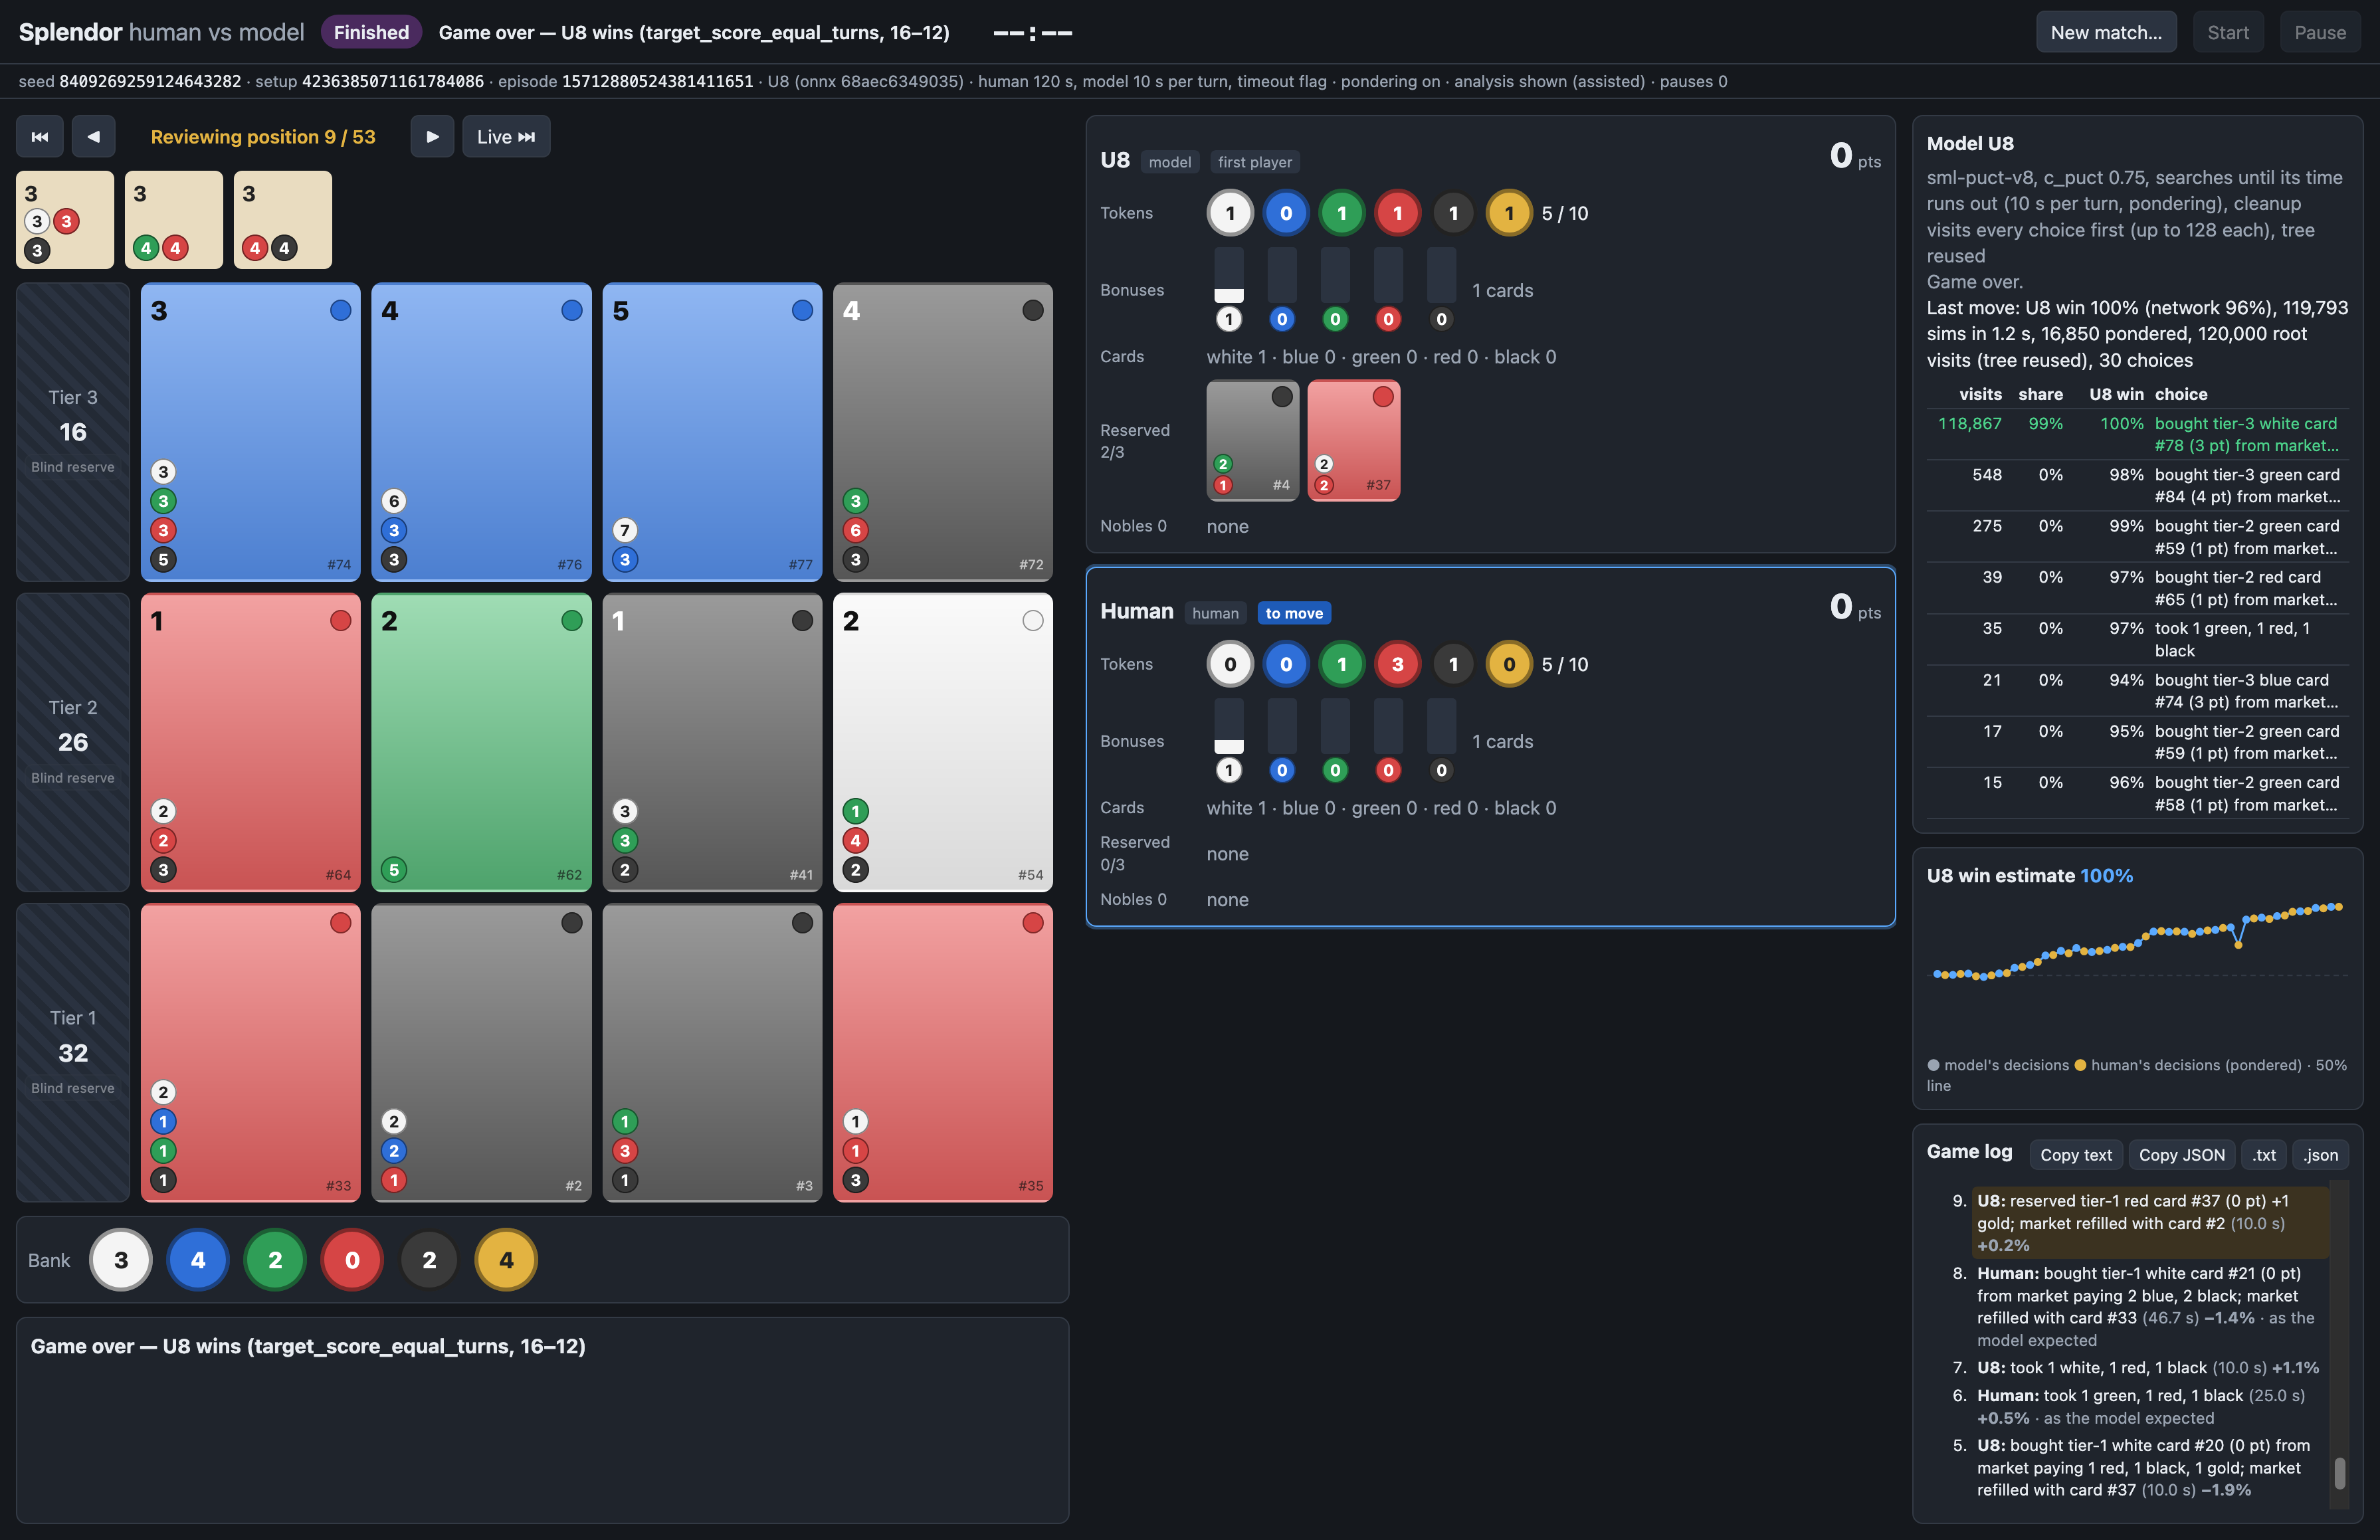Blind reserve from Tier 2 deck
This screenshot has height=1540, width=2380.
(x=73, y=742)
